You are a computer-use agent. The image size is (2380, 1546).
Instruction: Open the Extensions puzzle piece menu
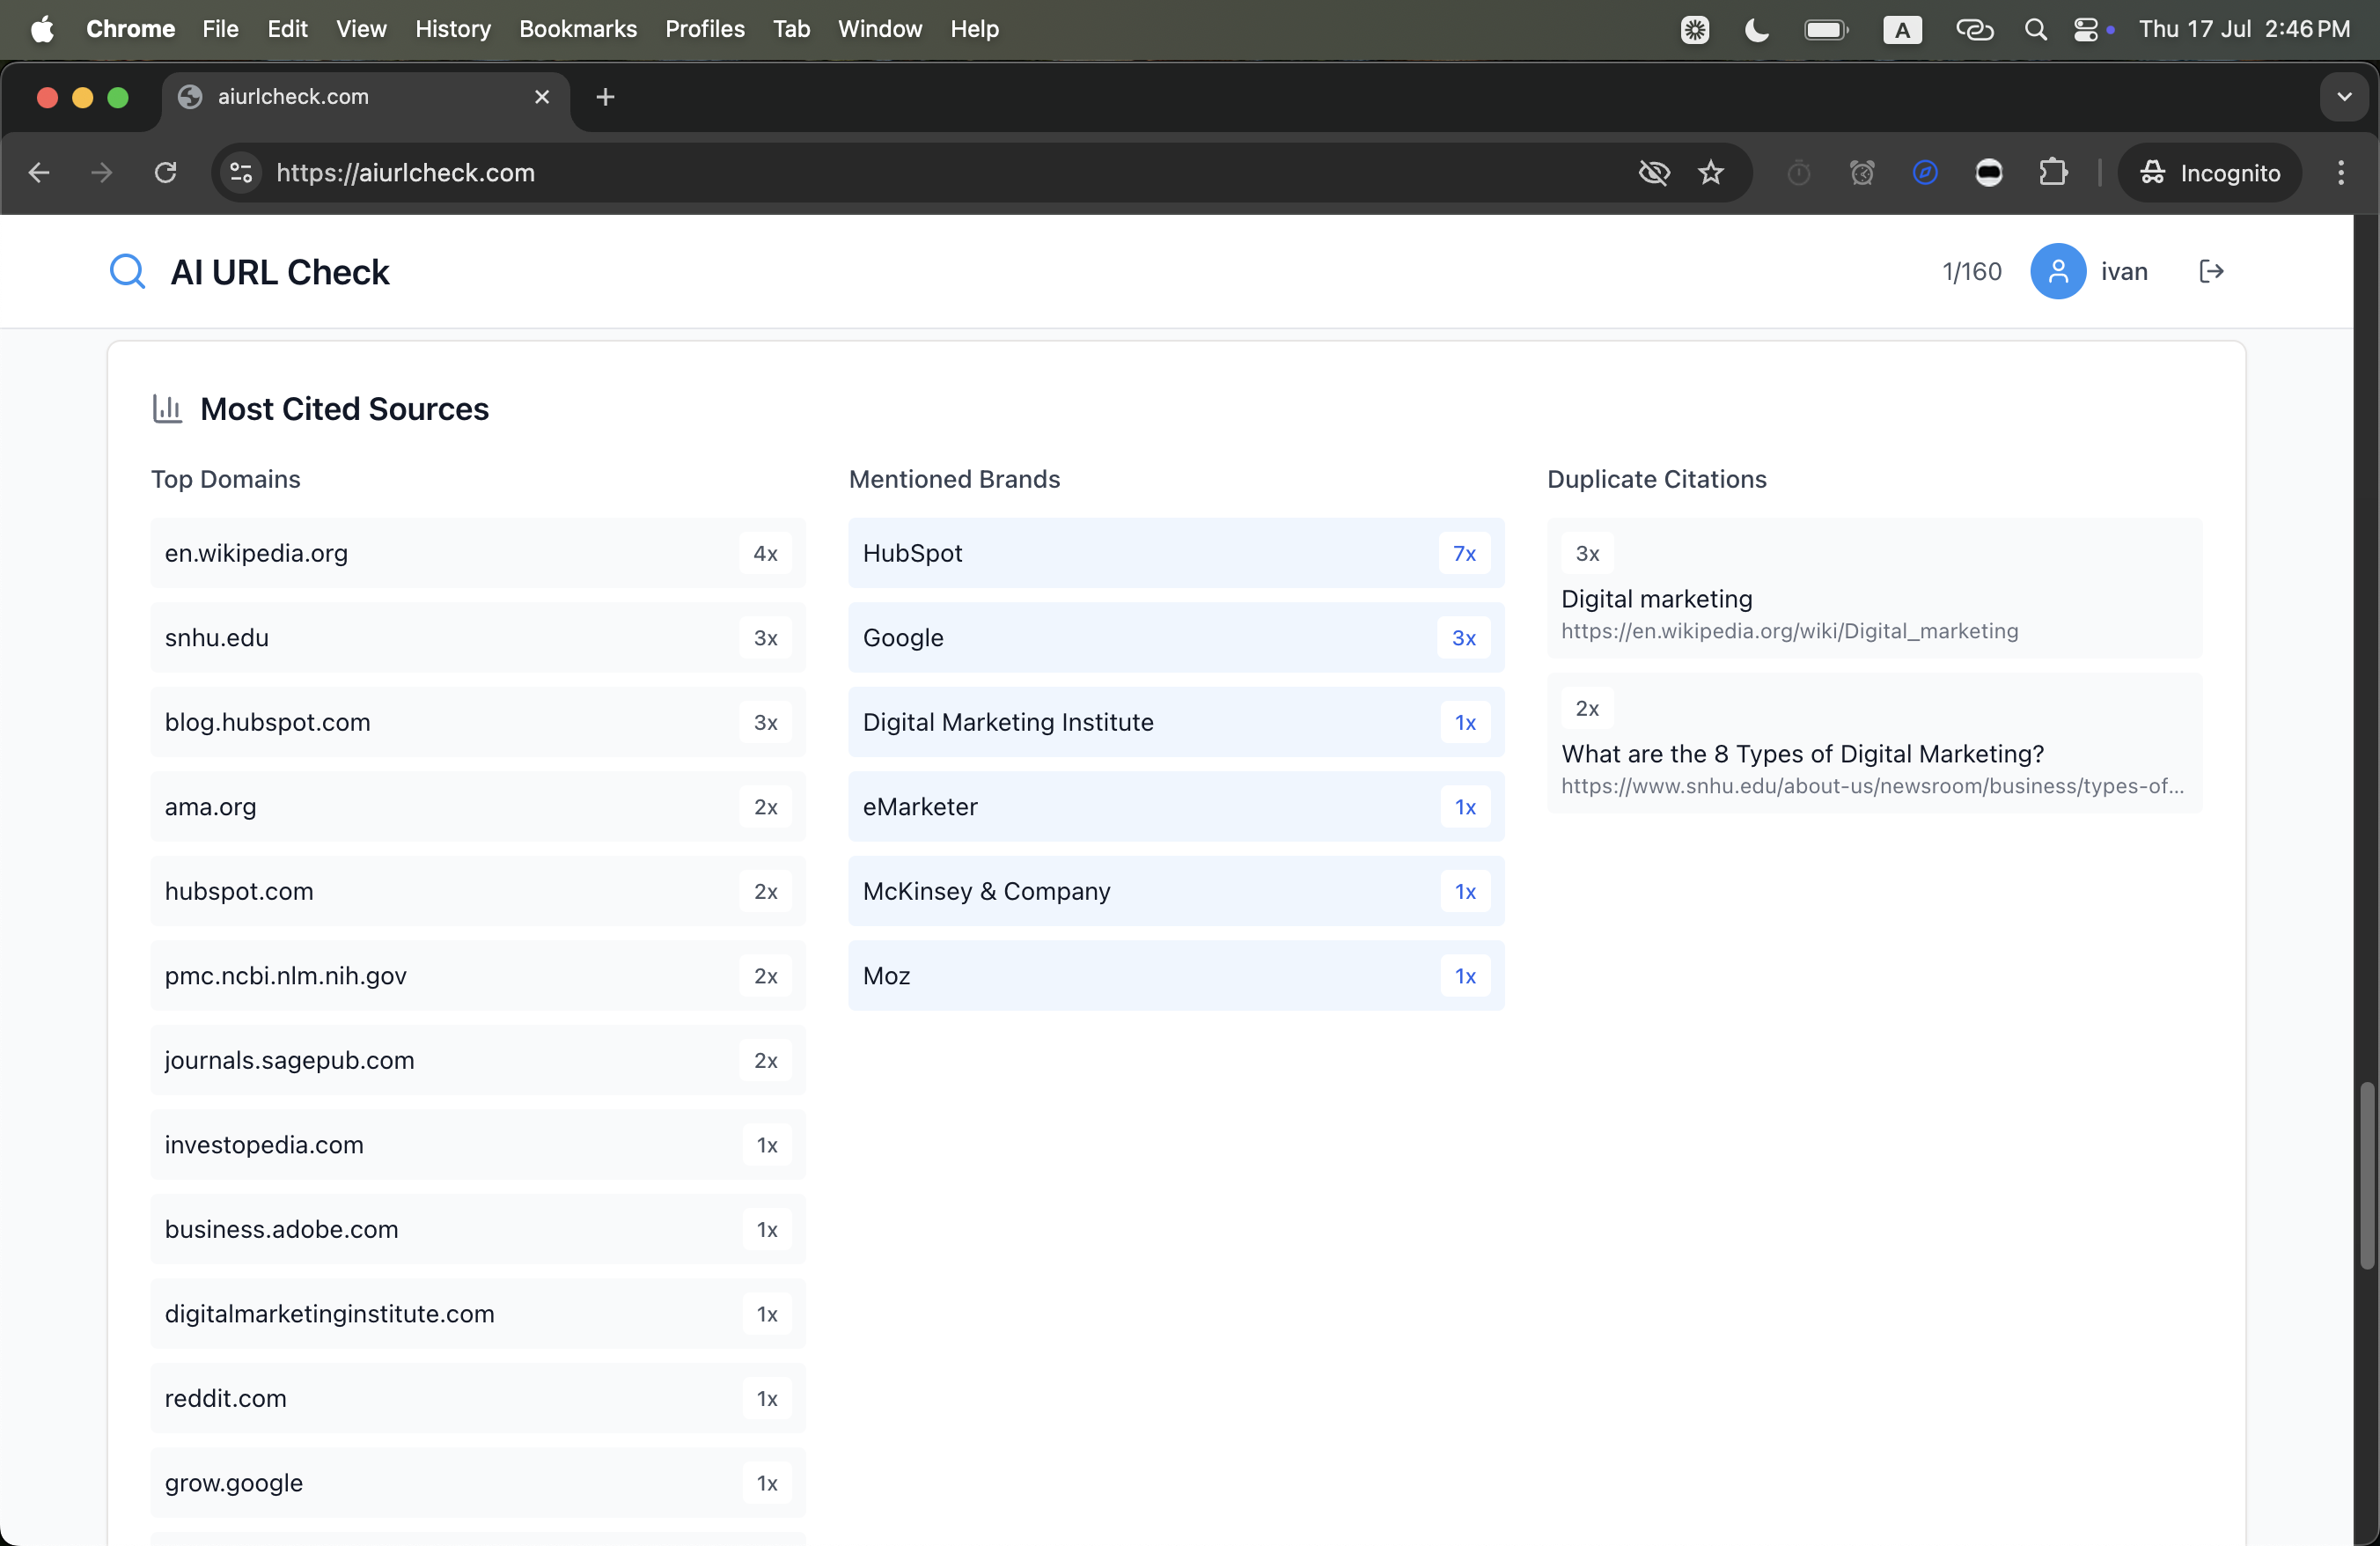pos(2052,172)
